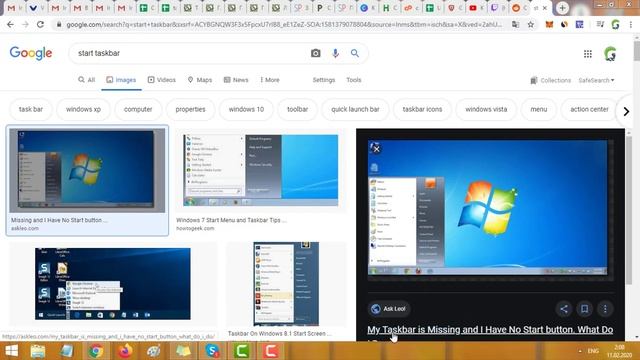Filter by 'quick launch bar' chip
This screenshot has height=360, width=640.
pos(355,109)
